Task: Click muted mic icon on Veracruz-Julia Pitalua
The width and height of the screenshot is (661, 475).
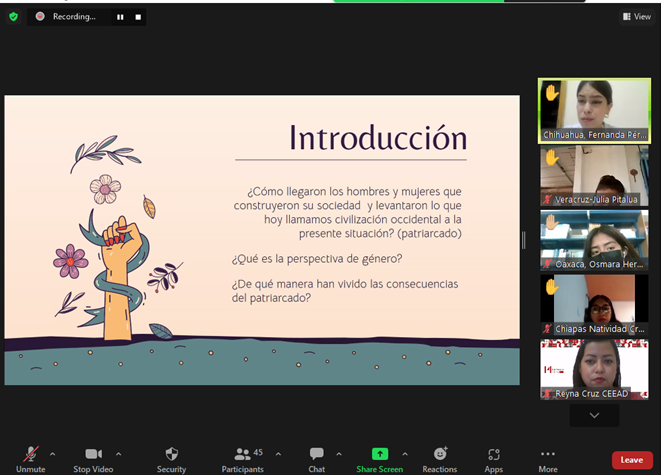Action: 547,199
